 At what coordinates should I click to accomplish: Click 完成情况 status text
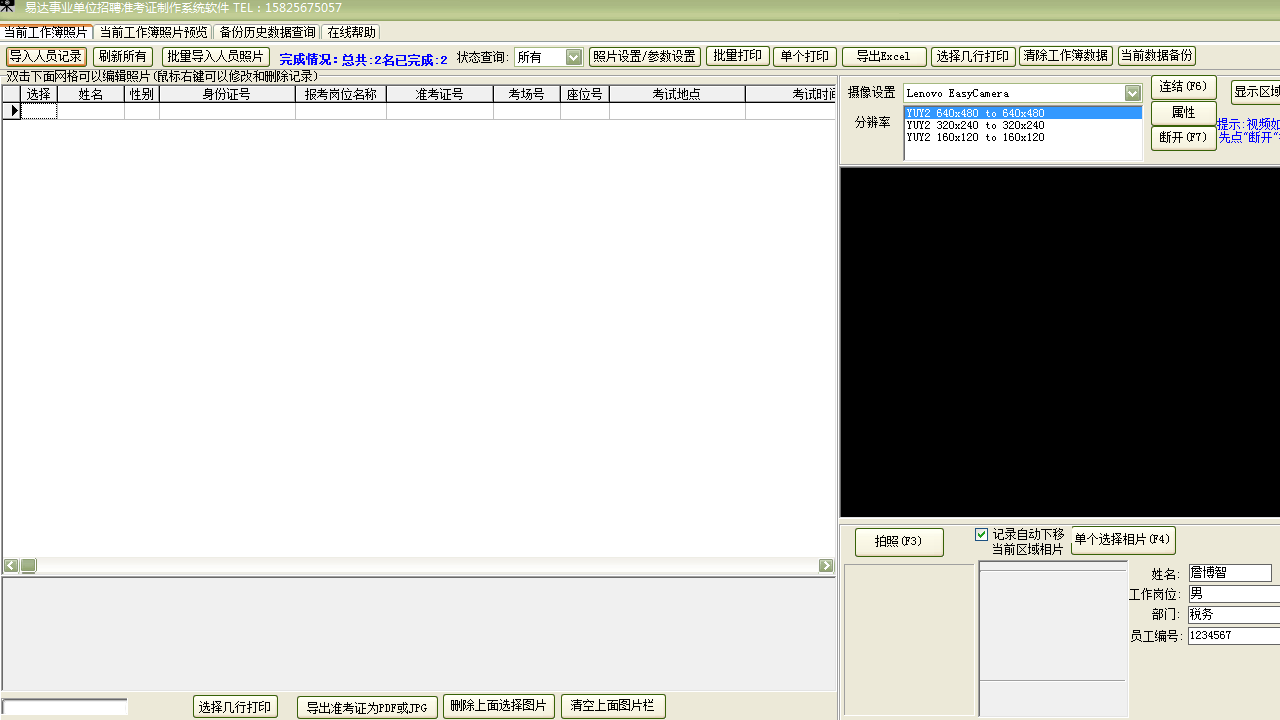(363, 59)
